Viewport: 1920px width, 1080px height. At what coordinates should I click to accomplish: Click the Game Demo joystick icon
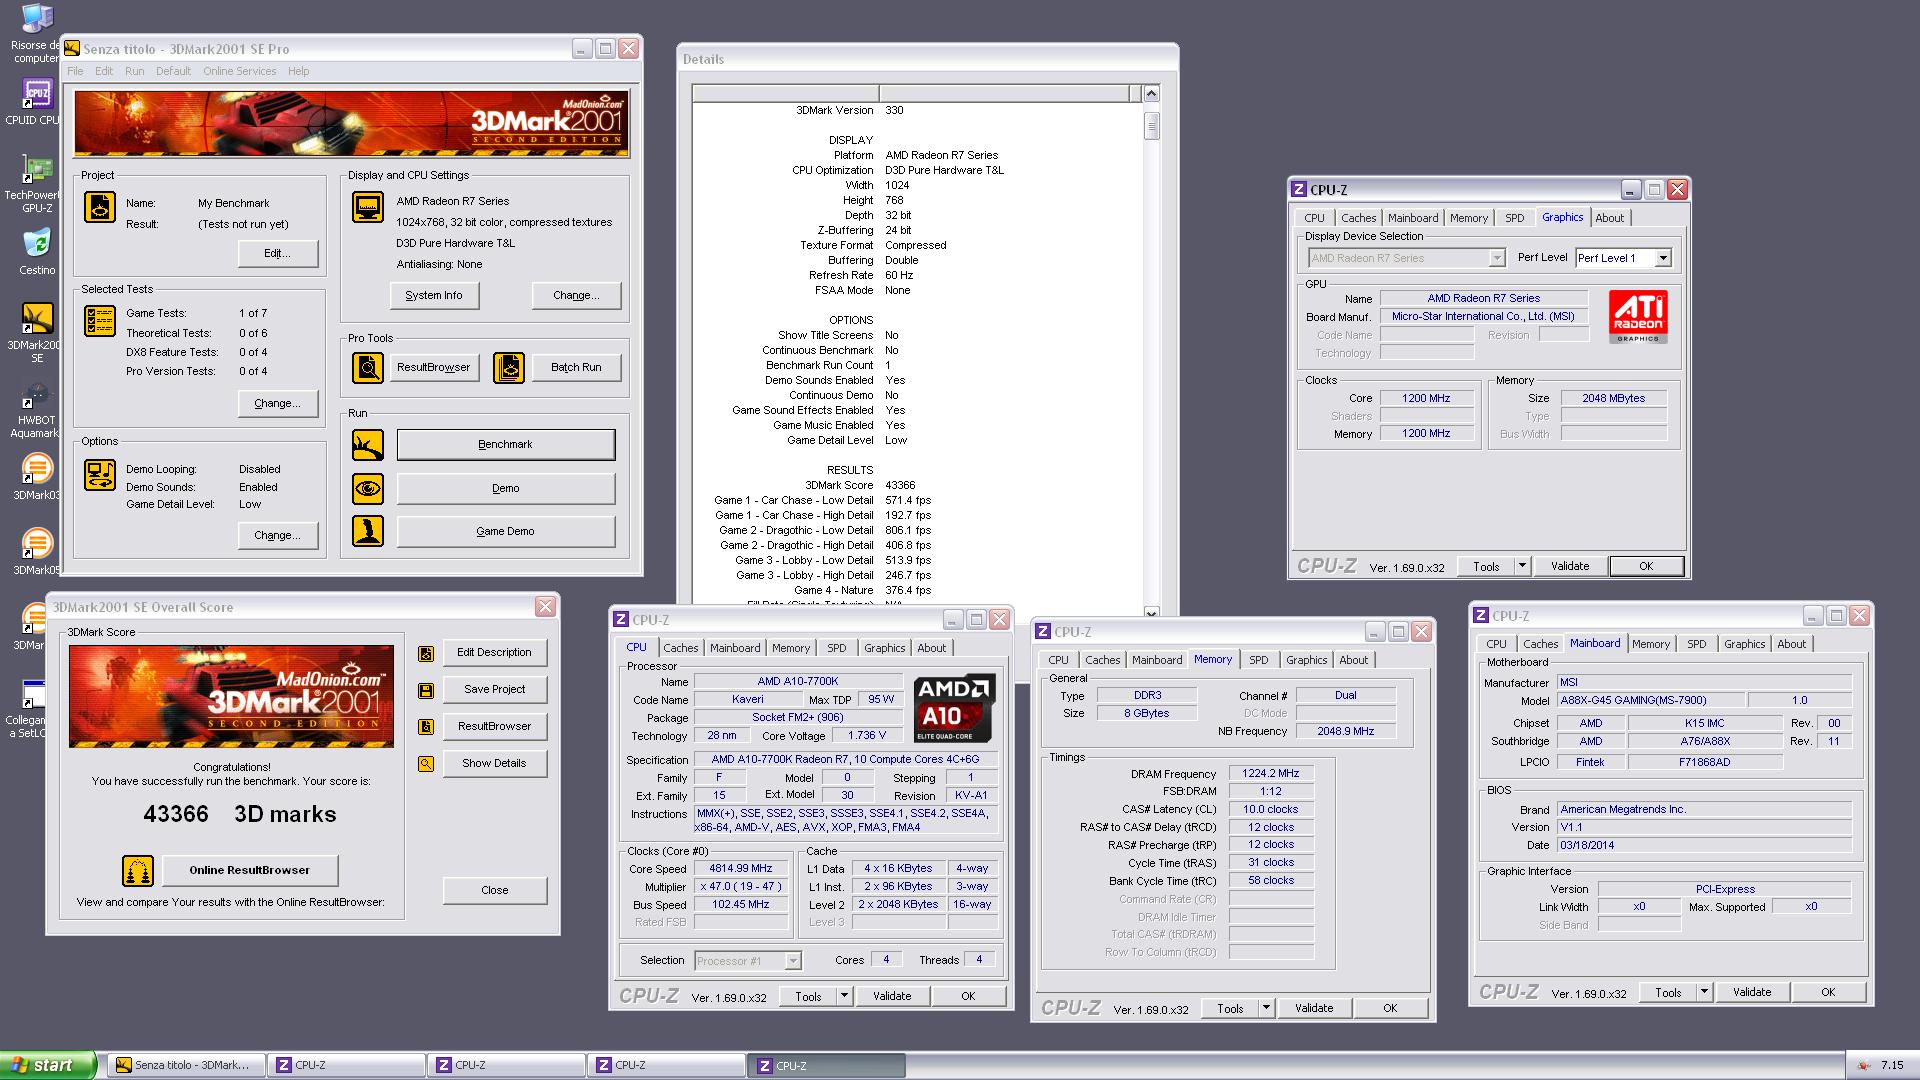[x=368, y=531]
